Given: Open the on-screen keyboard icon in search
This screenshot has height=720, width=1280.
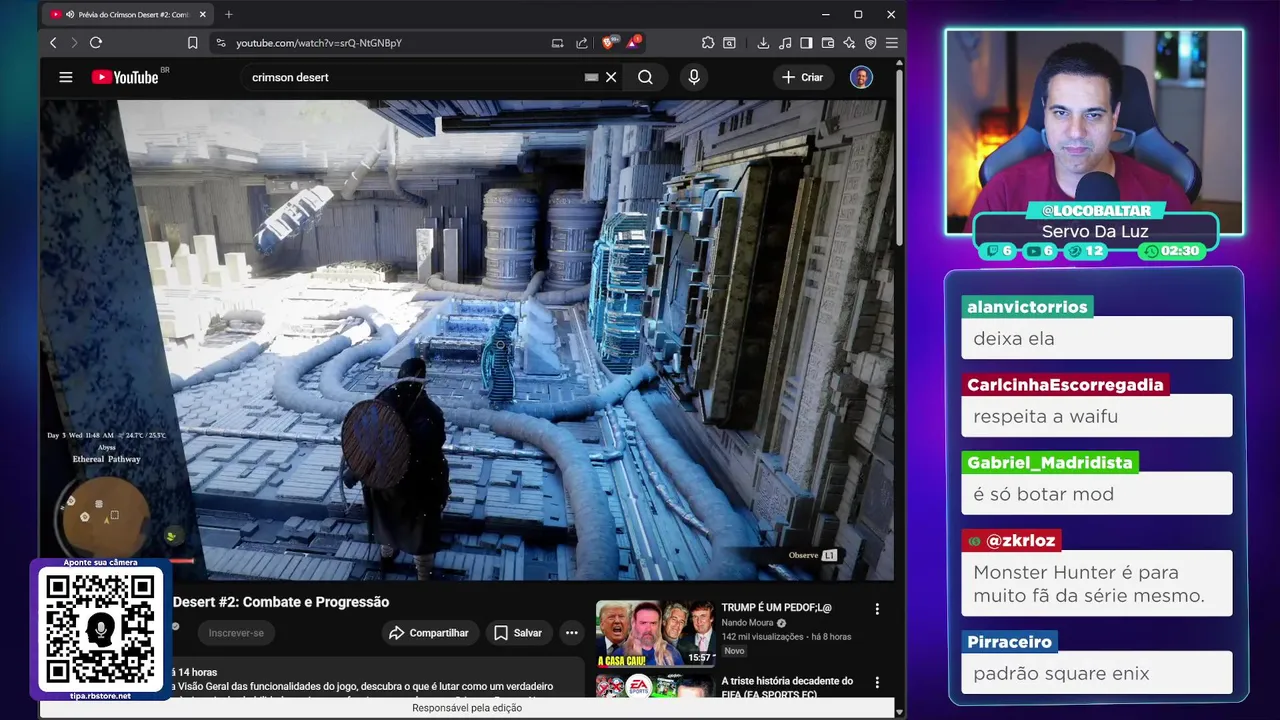Looking at the screenshot, I should point(591,77).
